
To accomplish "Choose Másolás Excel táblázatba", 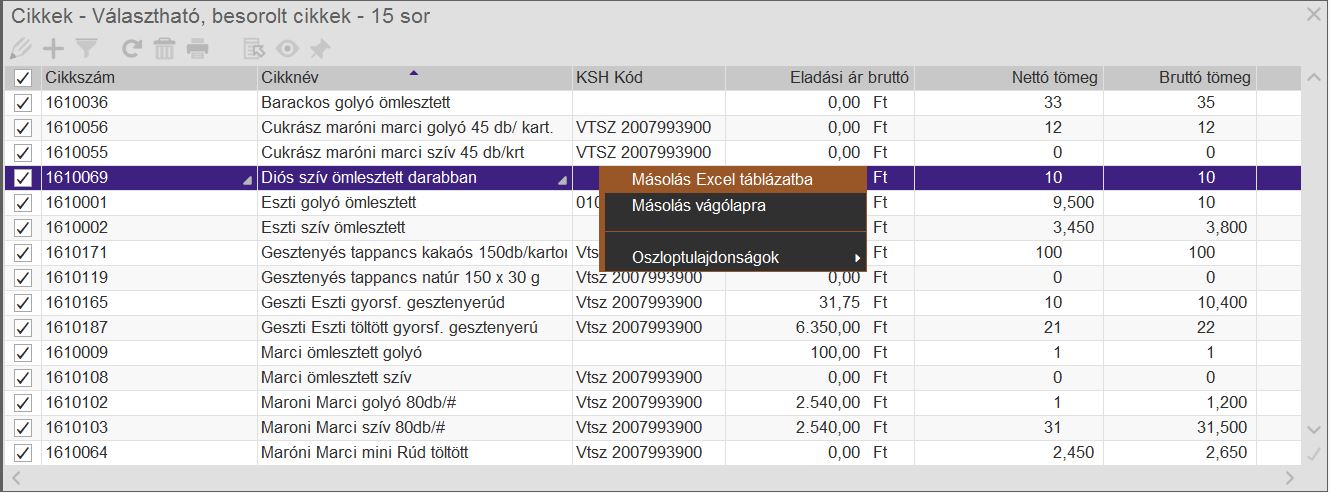I will coord(722,180).
